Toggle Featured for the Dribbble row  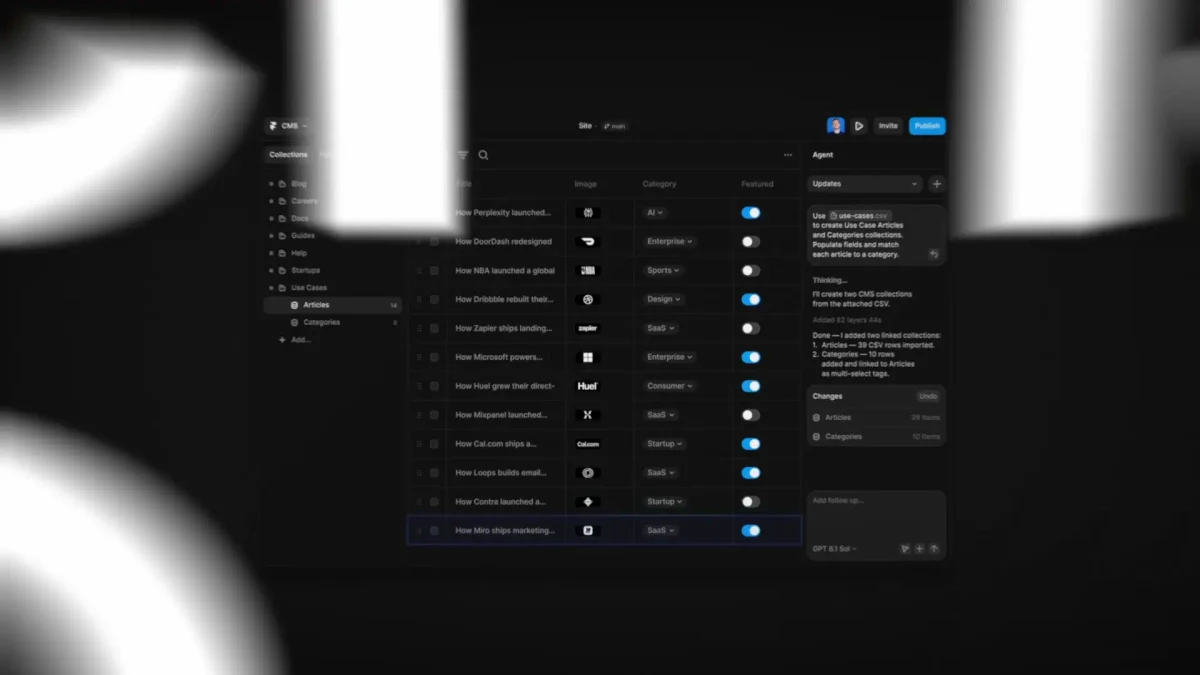coord(751,299)
